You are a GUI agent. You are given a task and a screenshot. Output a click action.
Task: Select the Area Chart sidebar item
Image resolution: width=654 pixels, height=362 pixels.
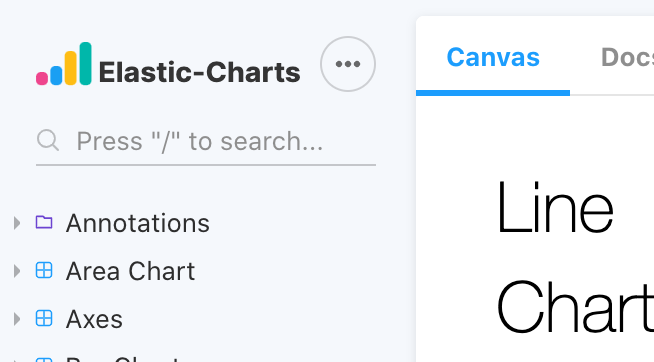coord(130,271)
